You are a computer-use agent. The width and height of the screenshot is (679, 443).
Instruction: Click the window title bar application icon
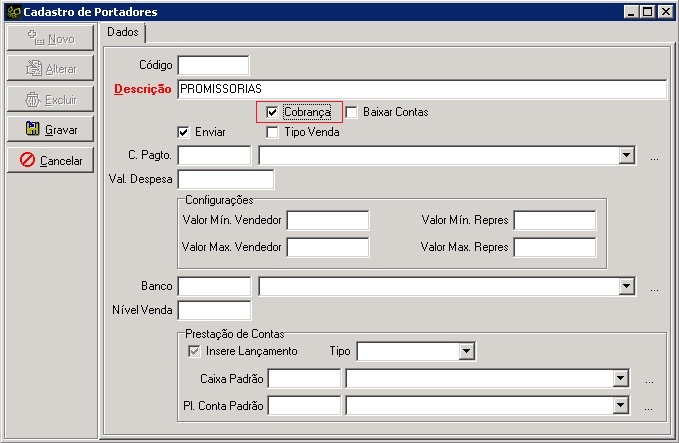click(x=13, y=12)
